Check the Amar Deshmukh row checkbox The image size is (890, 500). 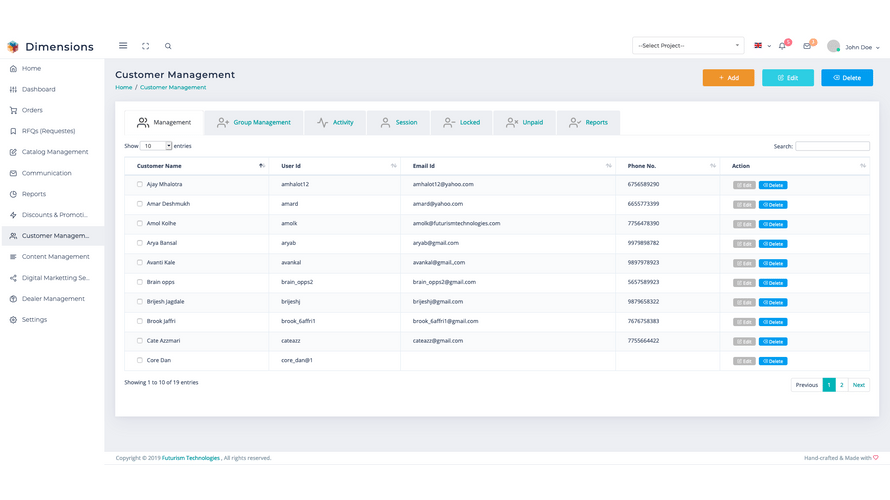pyautogui.click(x=140, y=204)
